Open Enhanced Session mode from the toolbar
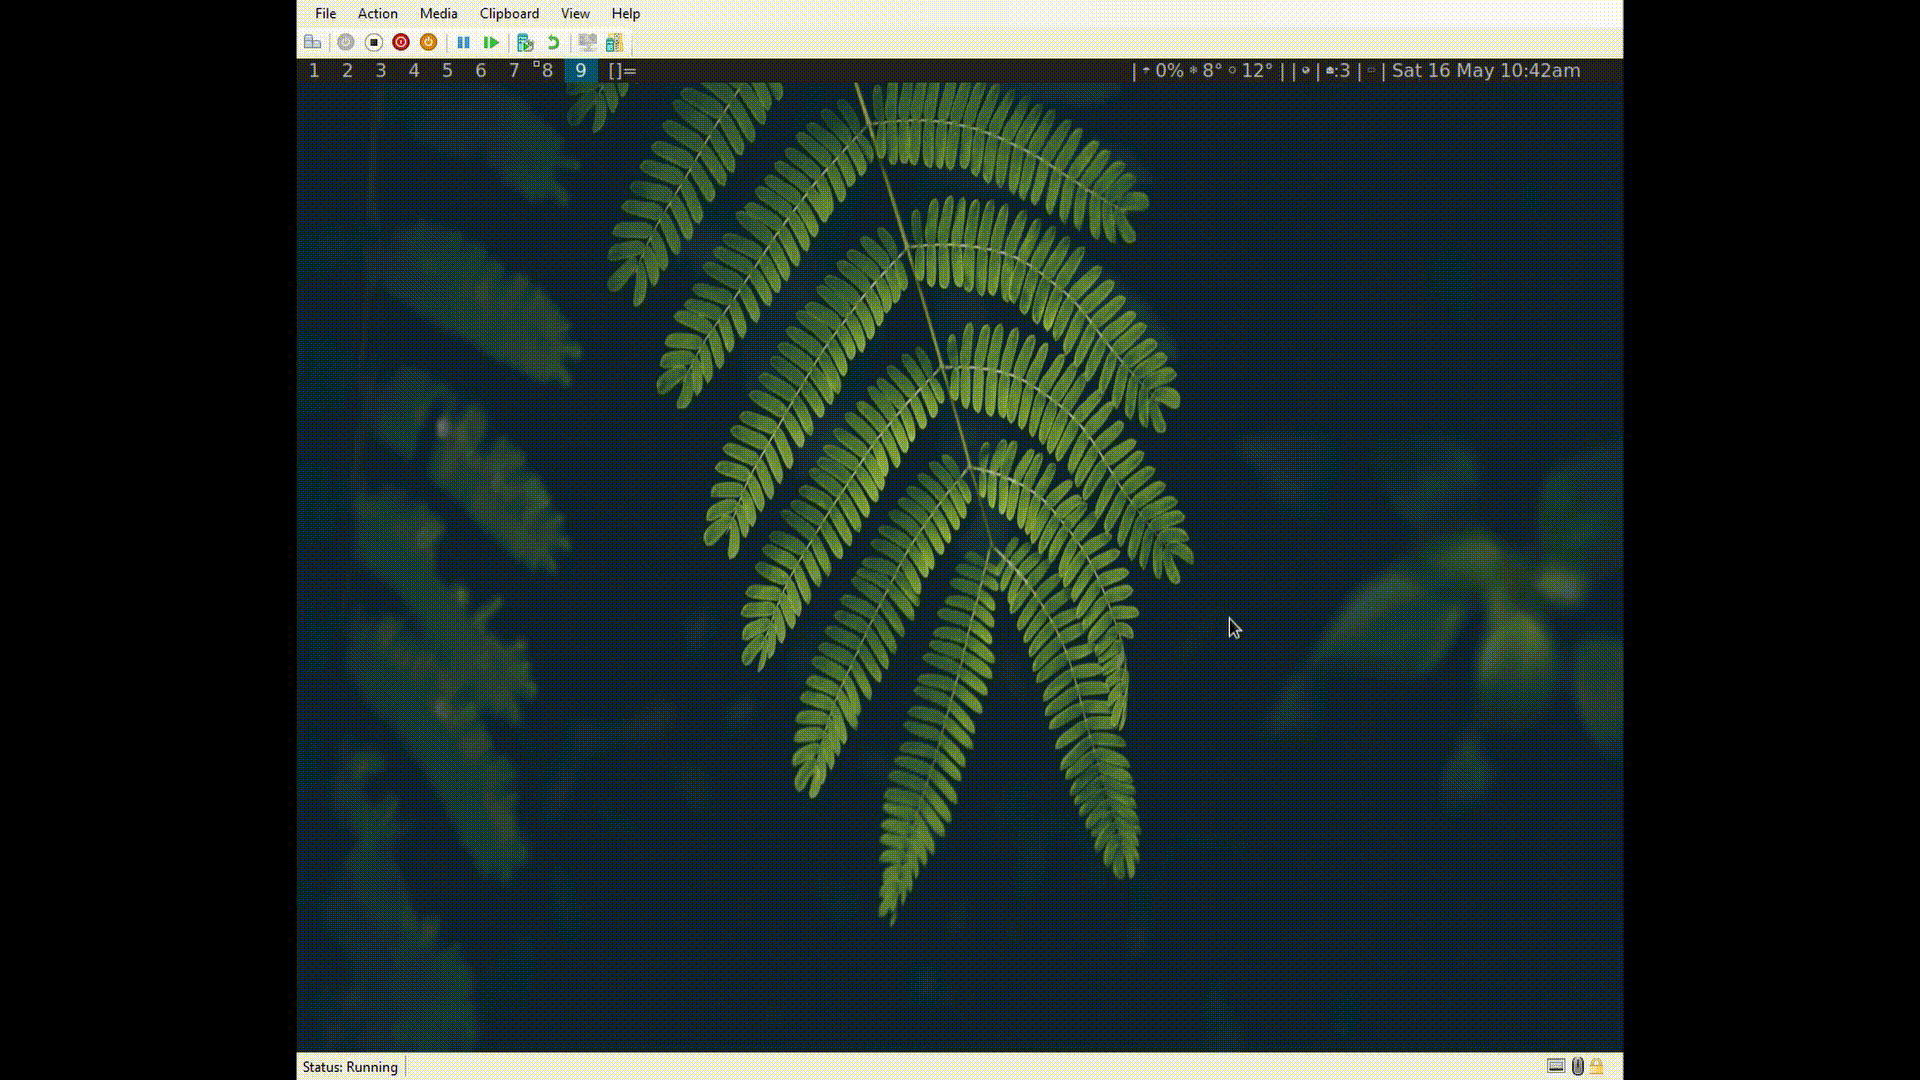Image resolution: width=1920 pixels, height=1080 pixels. point(588,42)
